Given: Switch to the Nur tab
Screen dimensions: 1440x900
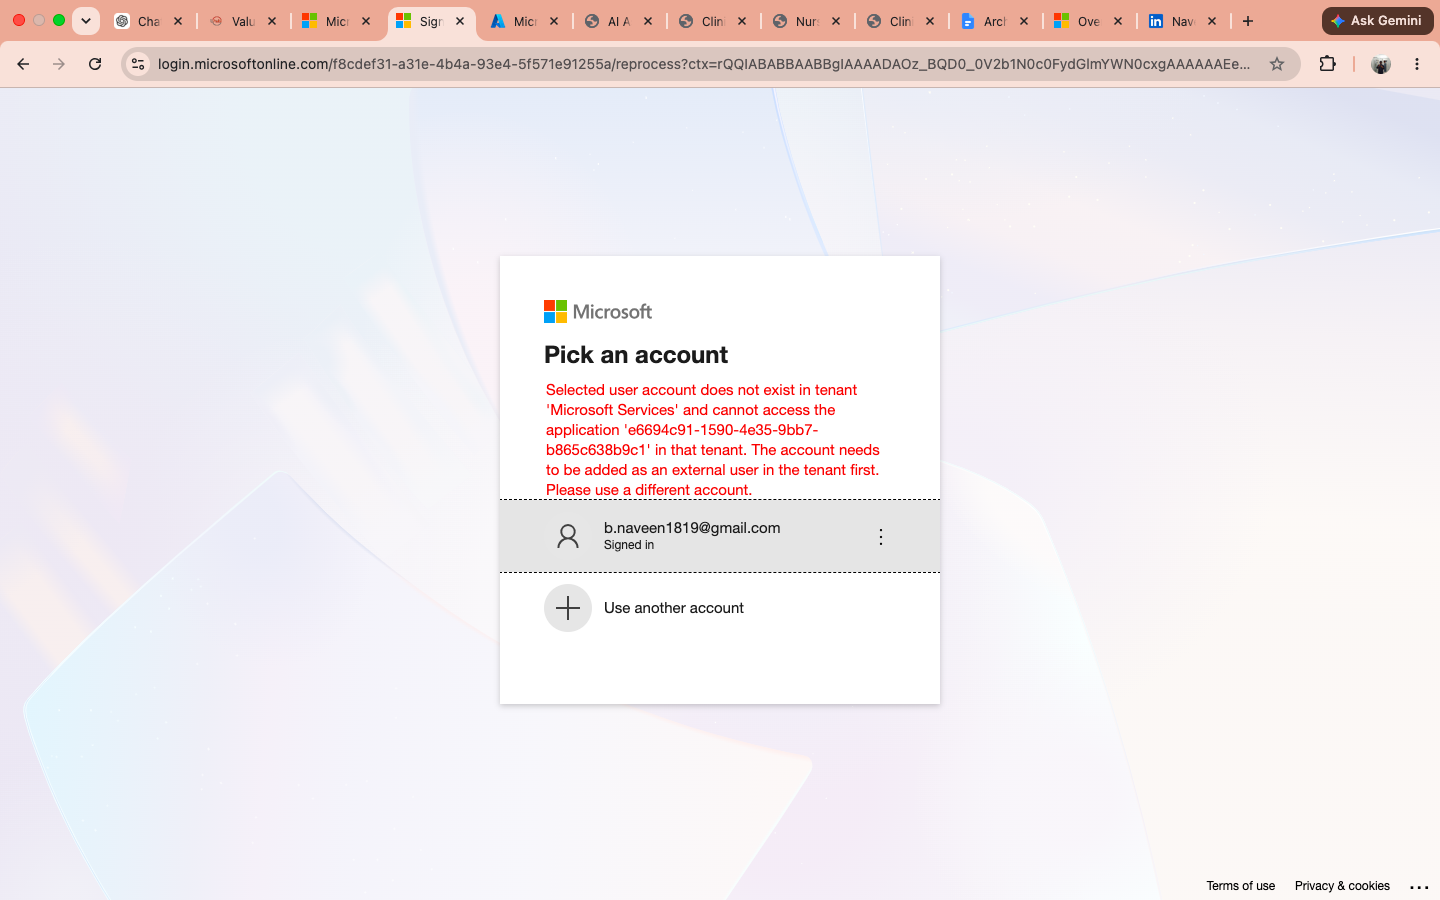Looking at the screenshot, I should (x=807, y=21).
